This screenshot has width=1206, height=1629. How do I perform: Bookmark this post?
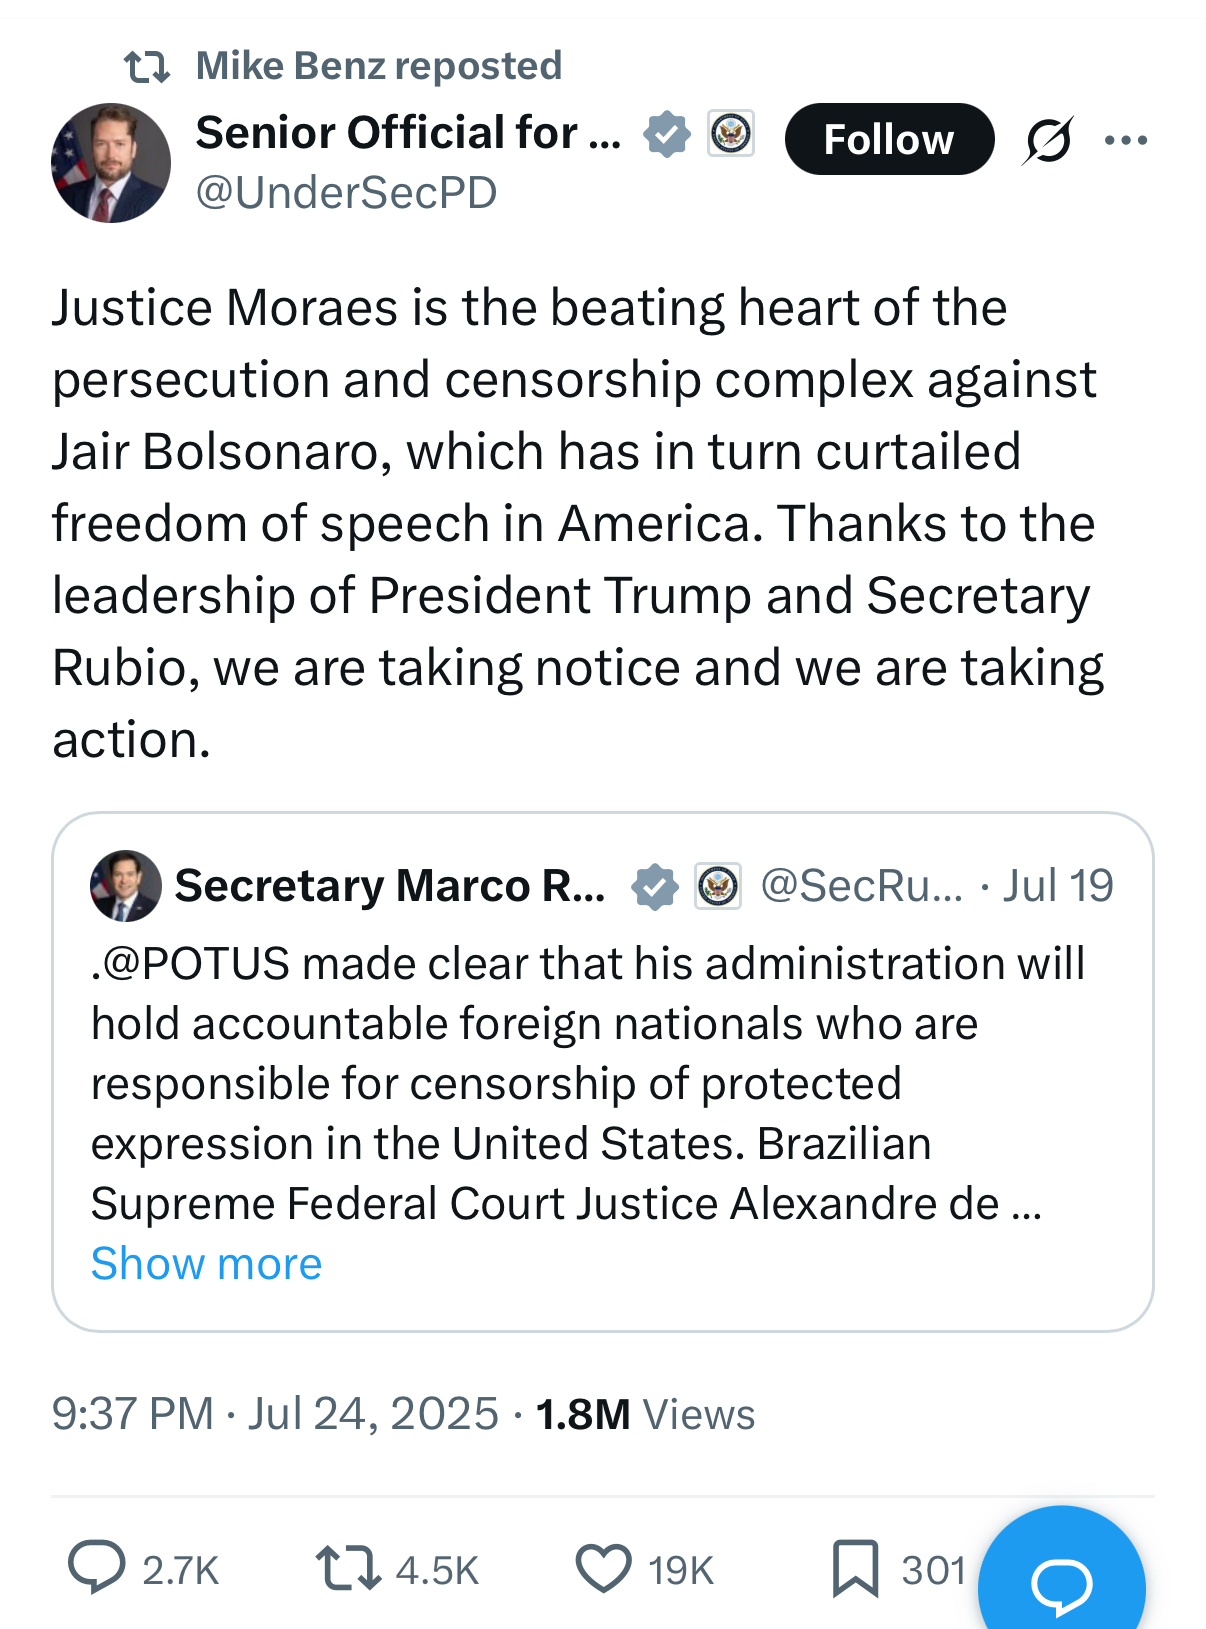855,1567
